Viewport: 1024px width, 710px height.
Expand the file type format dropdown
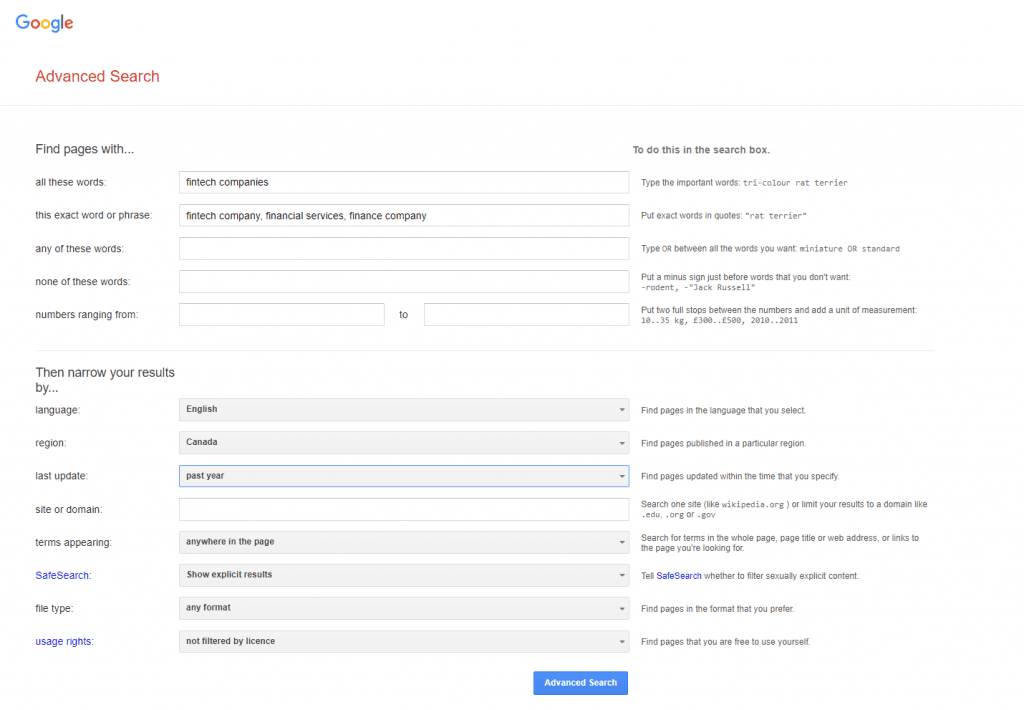pyautogui.click(x=403, y=608)
